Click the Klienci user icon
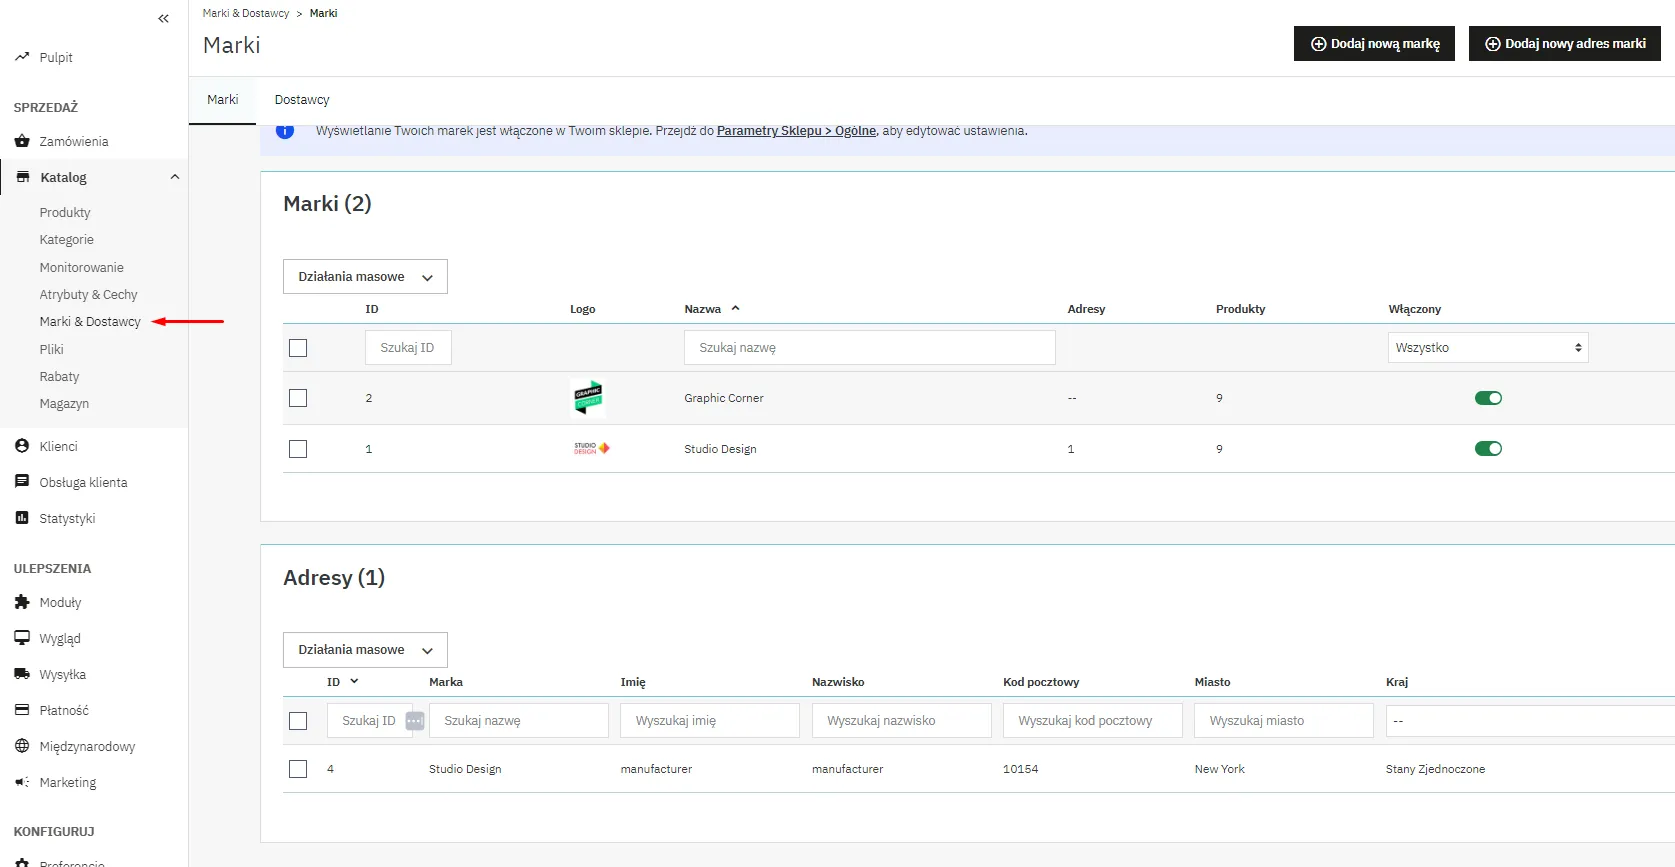Viewport: 1675px width, 867px height. pyautogui.click(x=22, y=446)
